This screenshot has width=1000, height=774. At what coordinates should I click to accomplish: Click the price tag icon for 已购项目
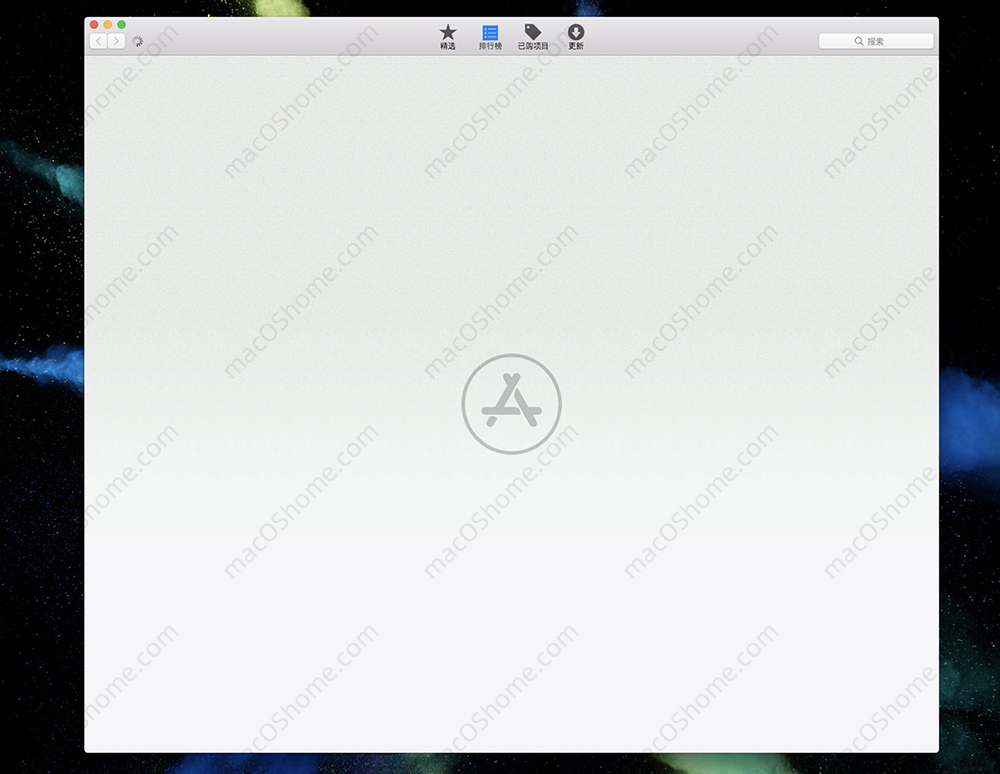pyautogui.click(x=533, y=32)
